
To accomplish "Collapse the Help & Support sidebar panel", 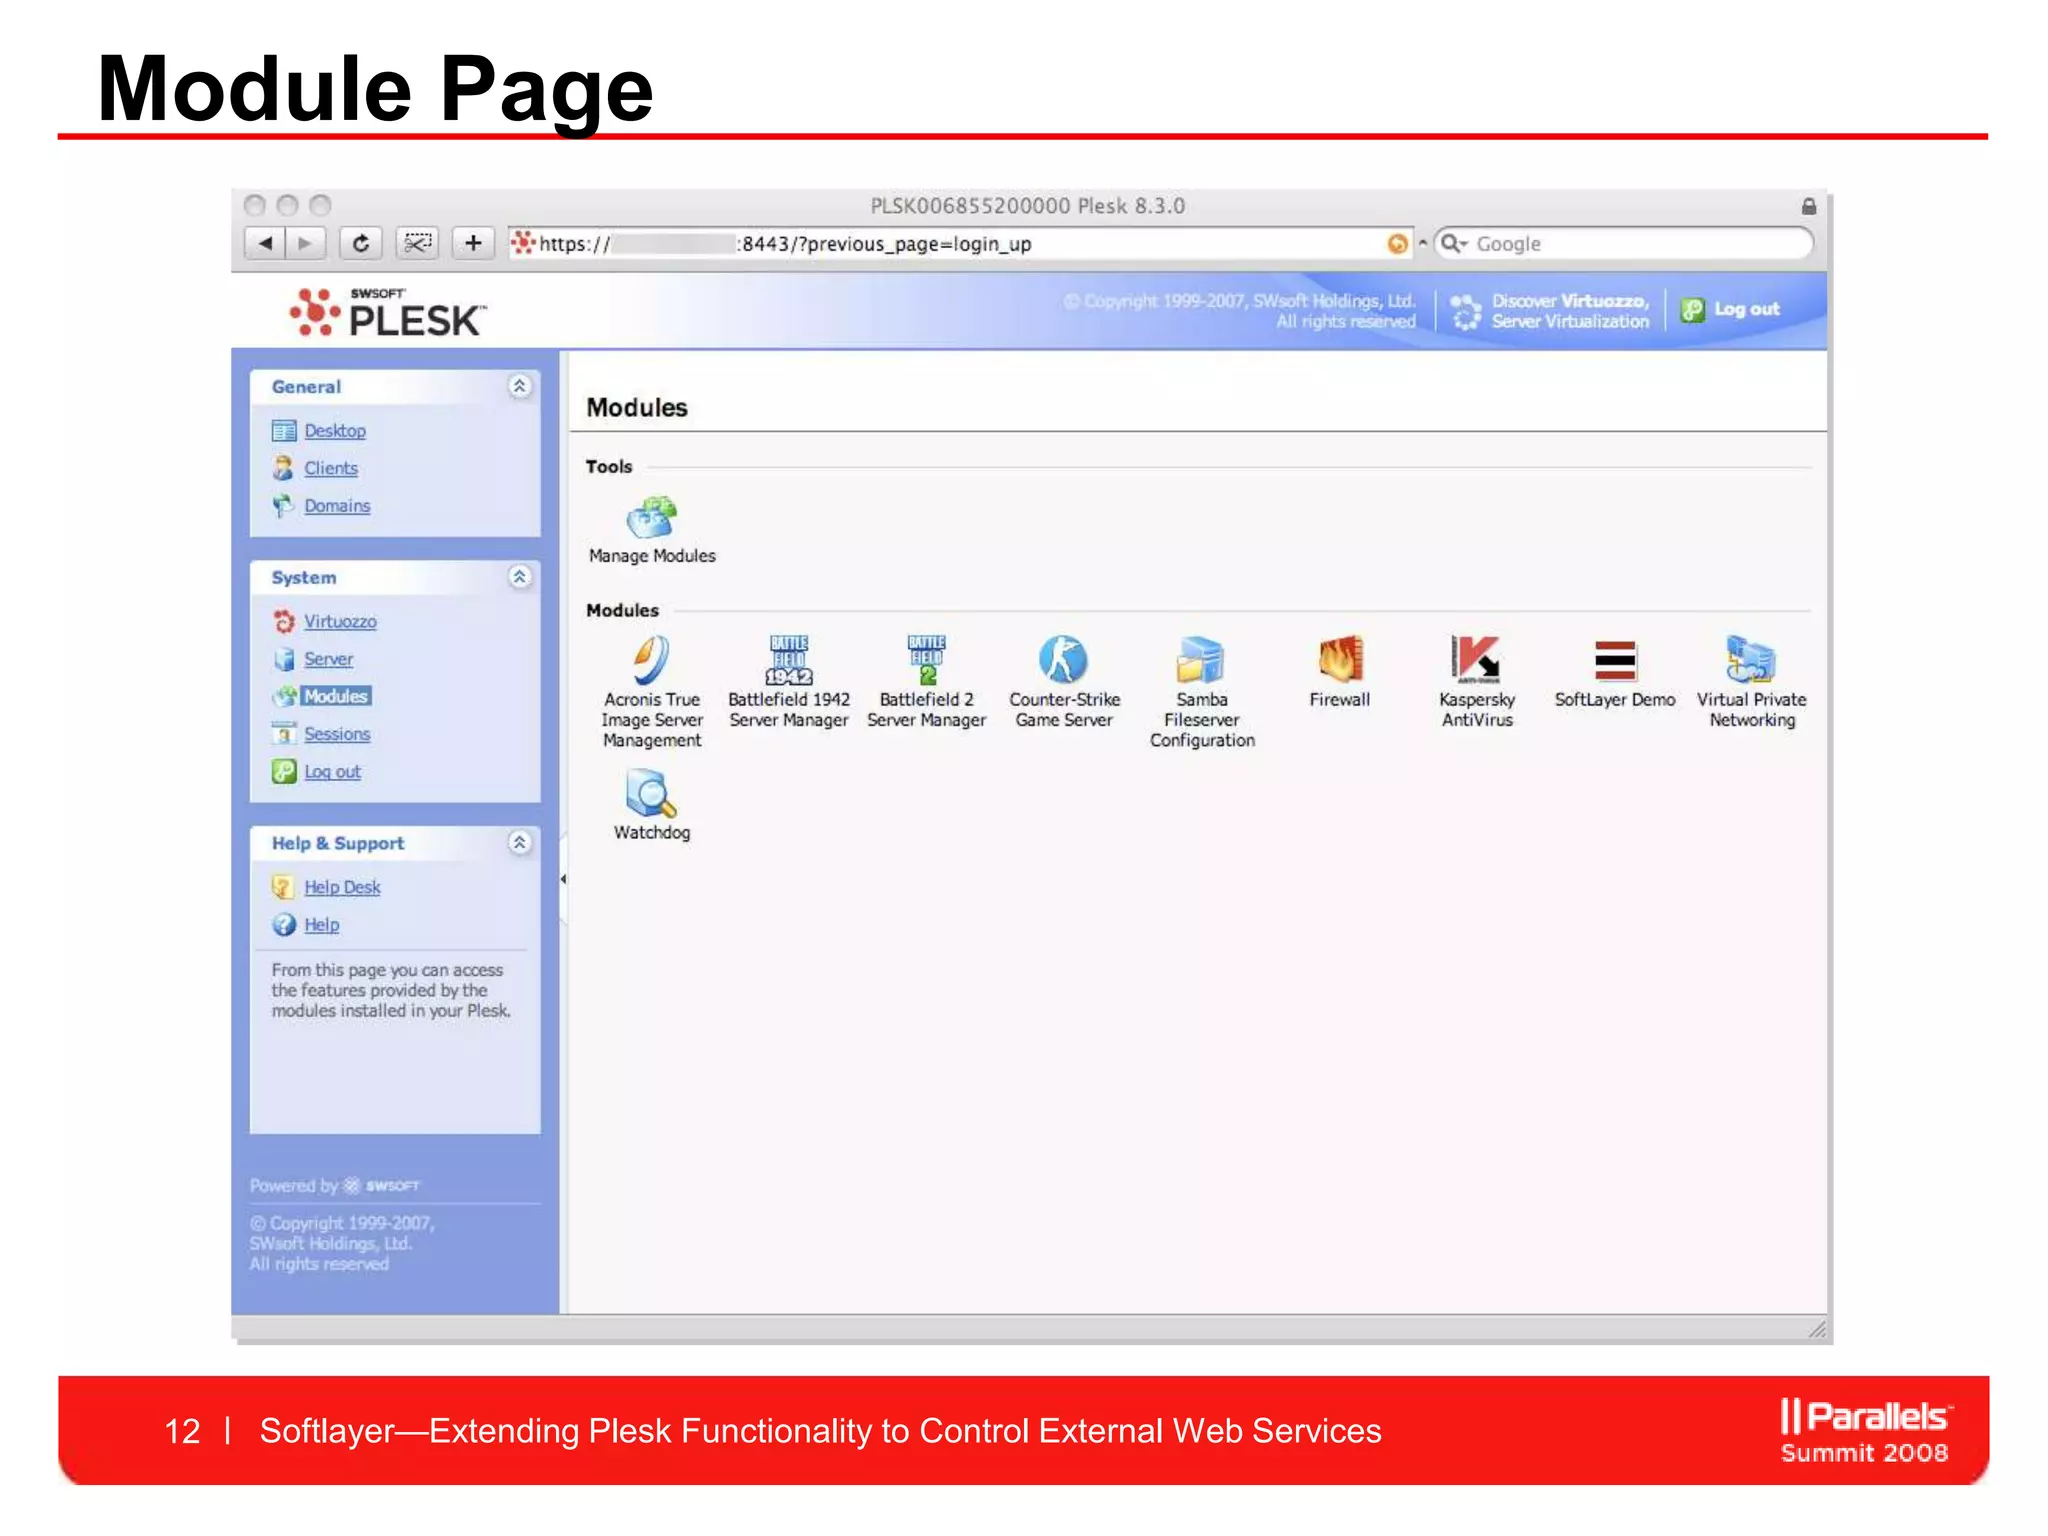I will click(519, 843).
